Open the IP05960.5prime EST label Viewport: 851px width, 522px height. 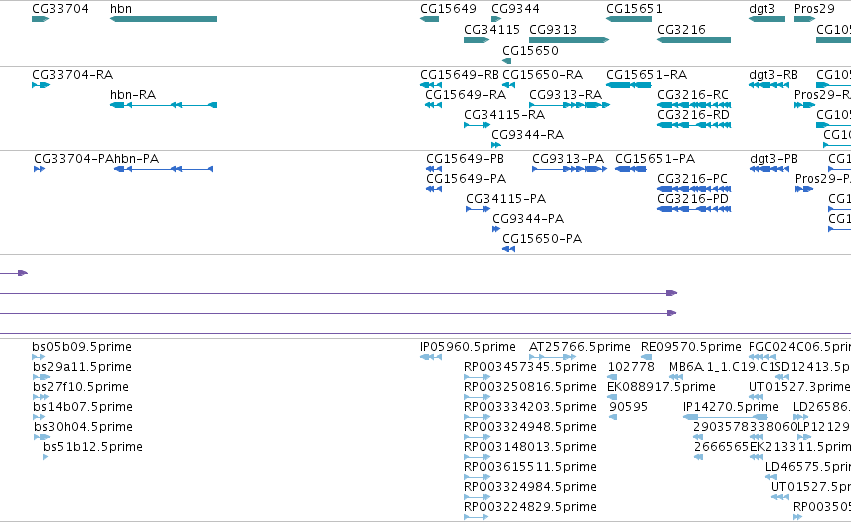point(468,347)
